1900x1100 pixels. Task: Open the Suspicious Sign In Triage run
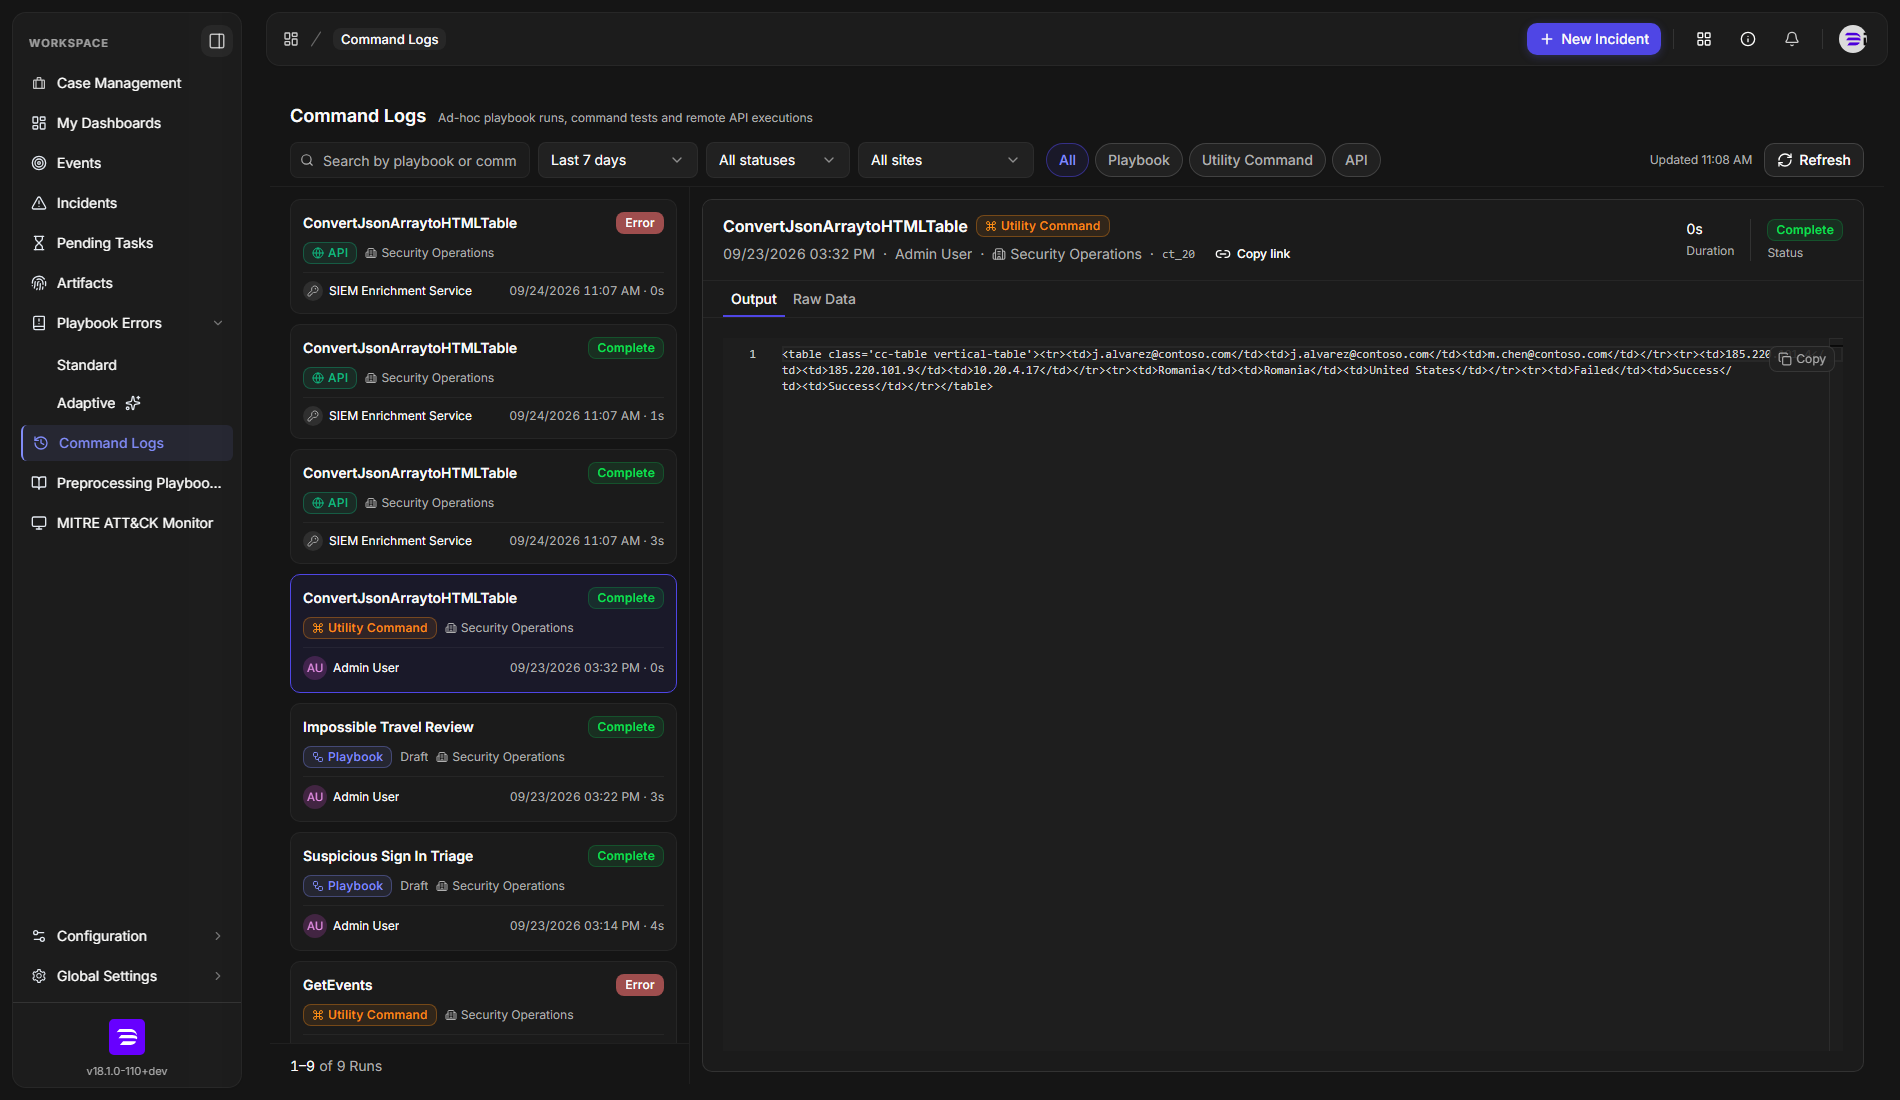pyautogui.click(x=483, y=891)
